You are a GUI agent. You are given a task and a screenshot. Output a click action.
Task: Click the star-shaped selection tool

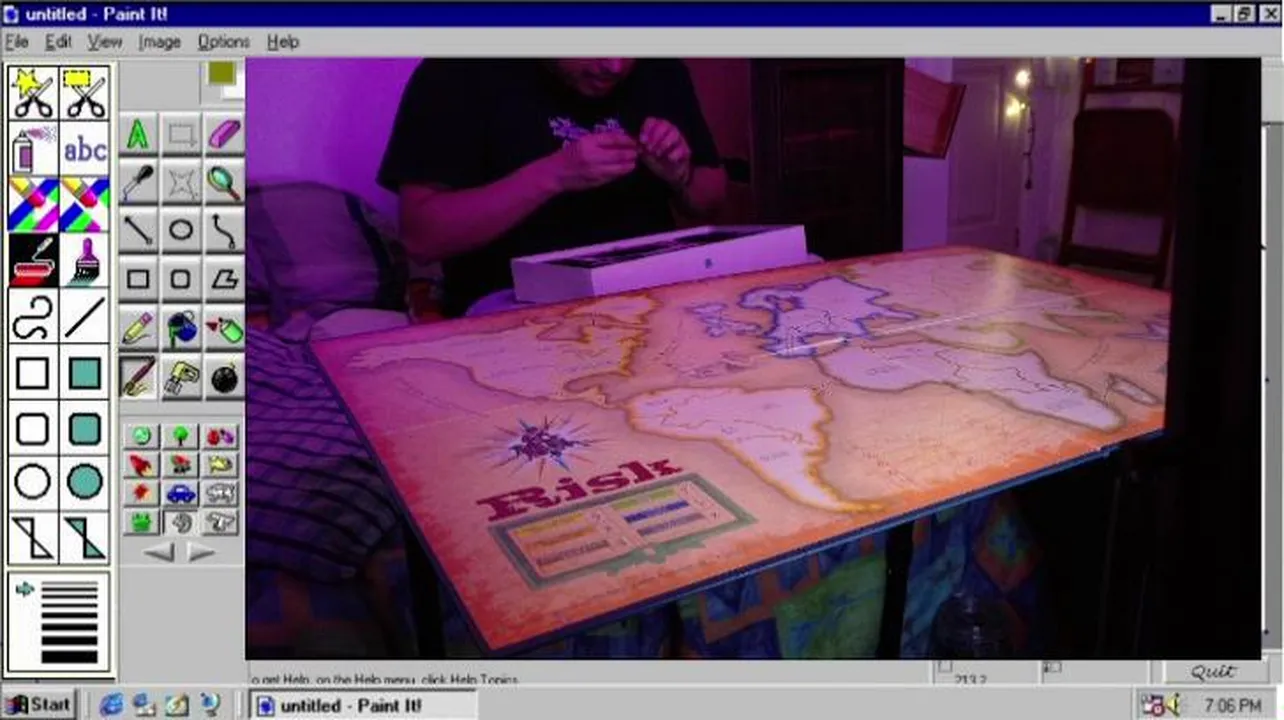tap(181, 182)
